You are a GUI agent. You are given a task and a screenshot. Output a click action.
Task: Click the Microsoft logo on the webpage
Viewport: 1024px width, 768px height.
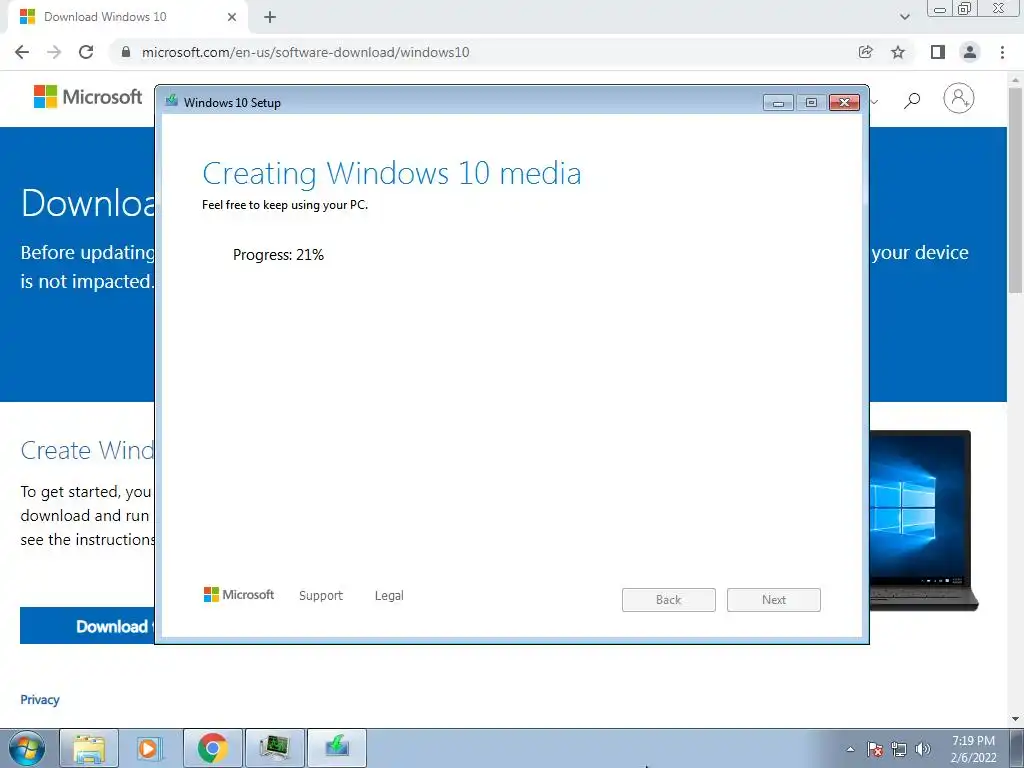[x=88, y=97]
